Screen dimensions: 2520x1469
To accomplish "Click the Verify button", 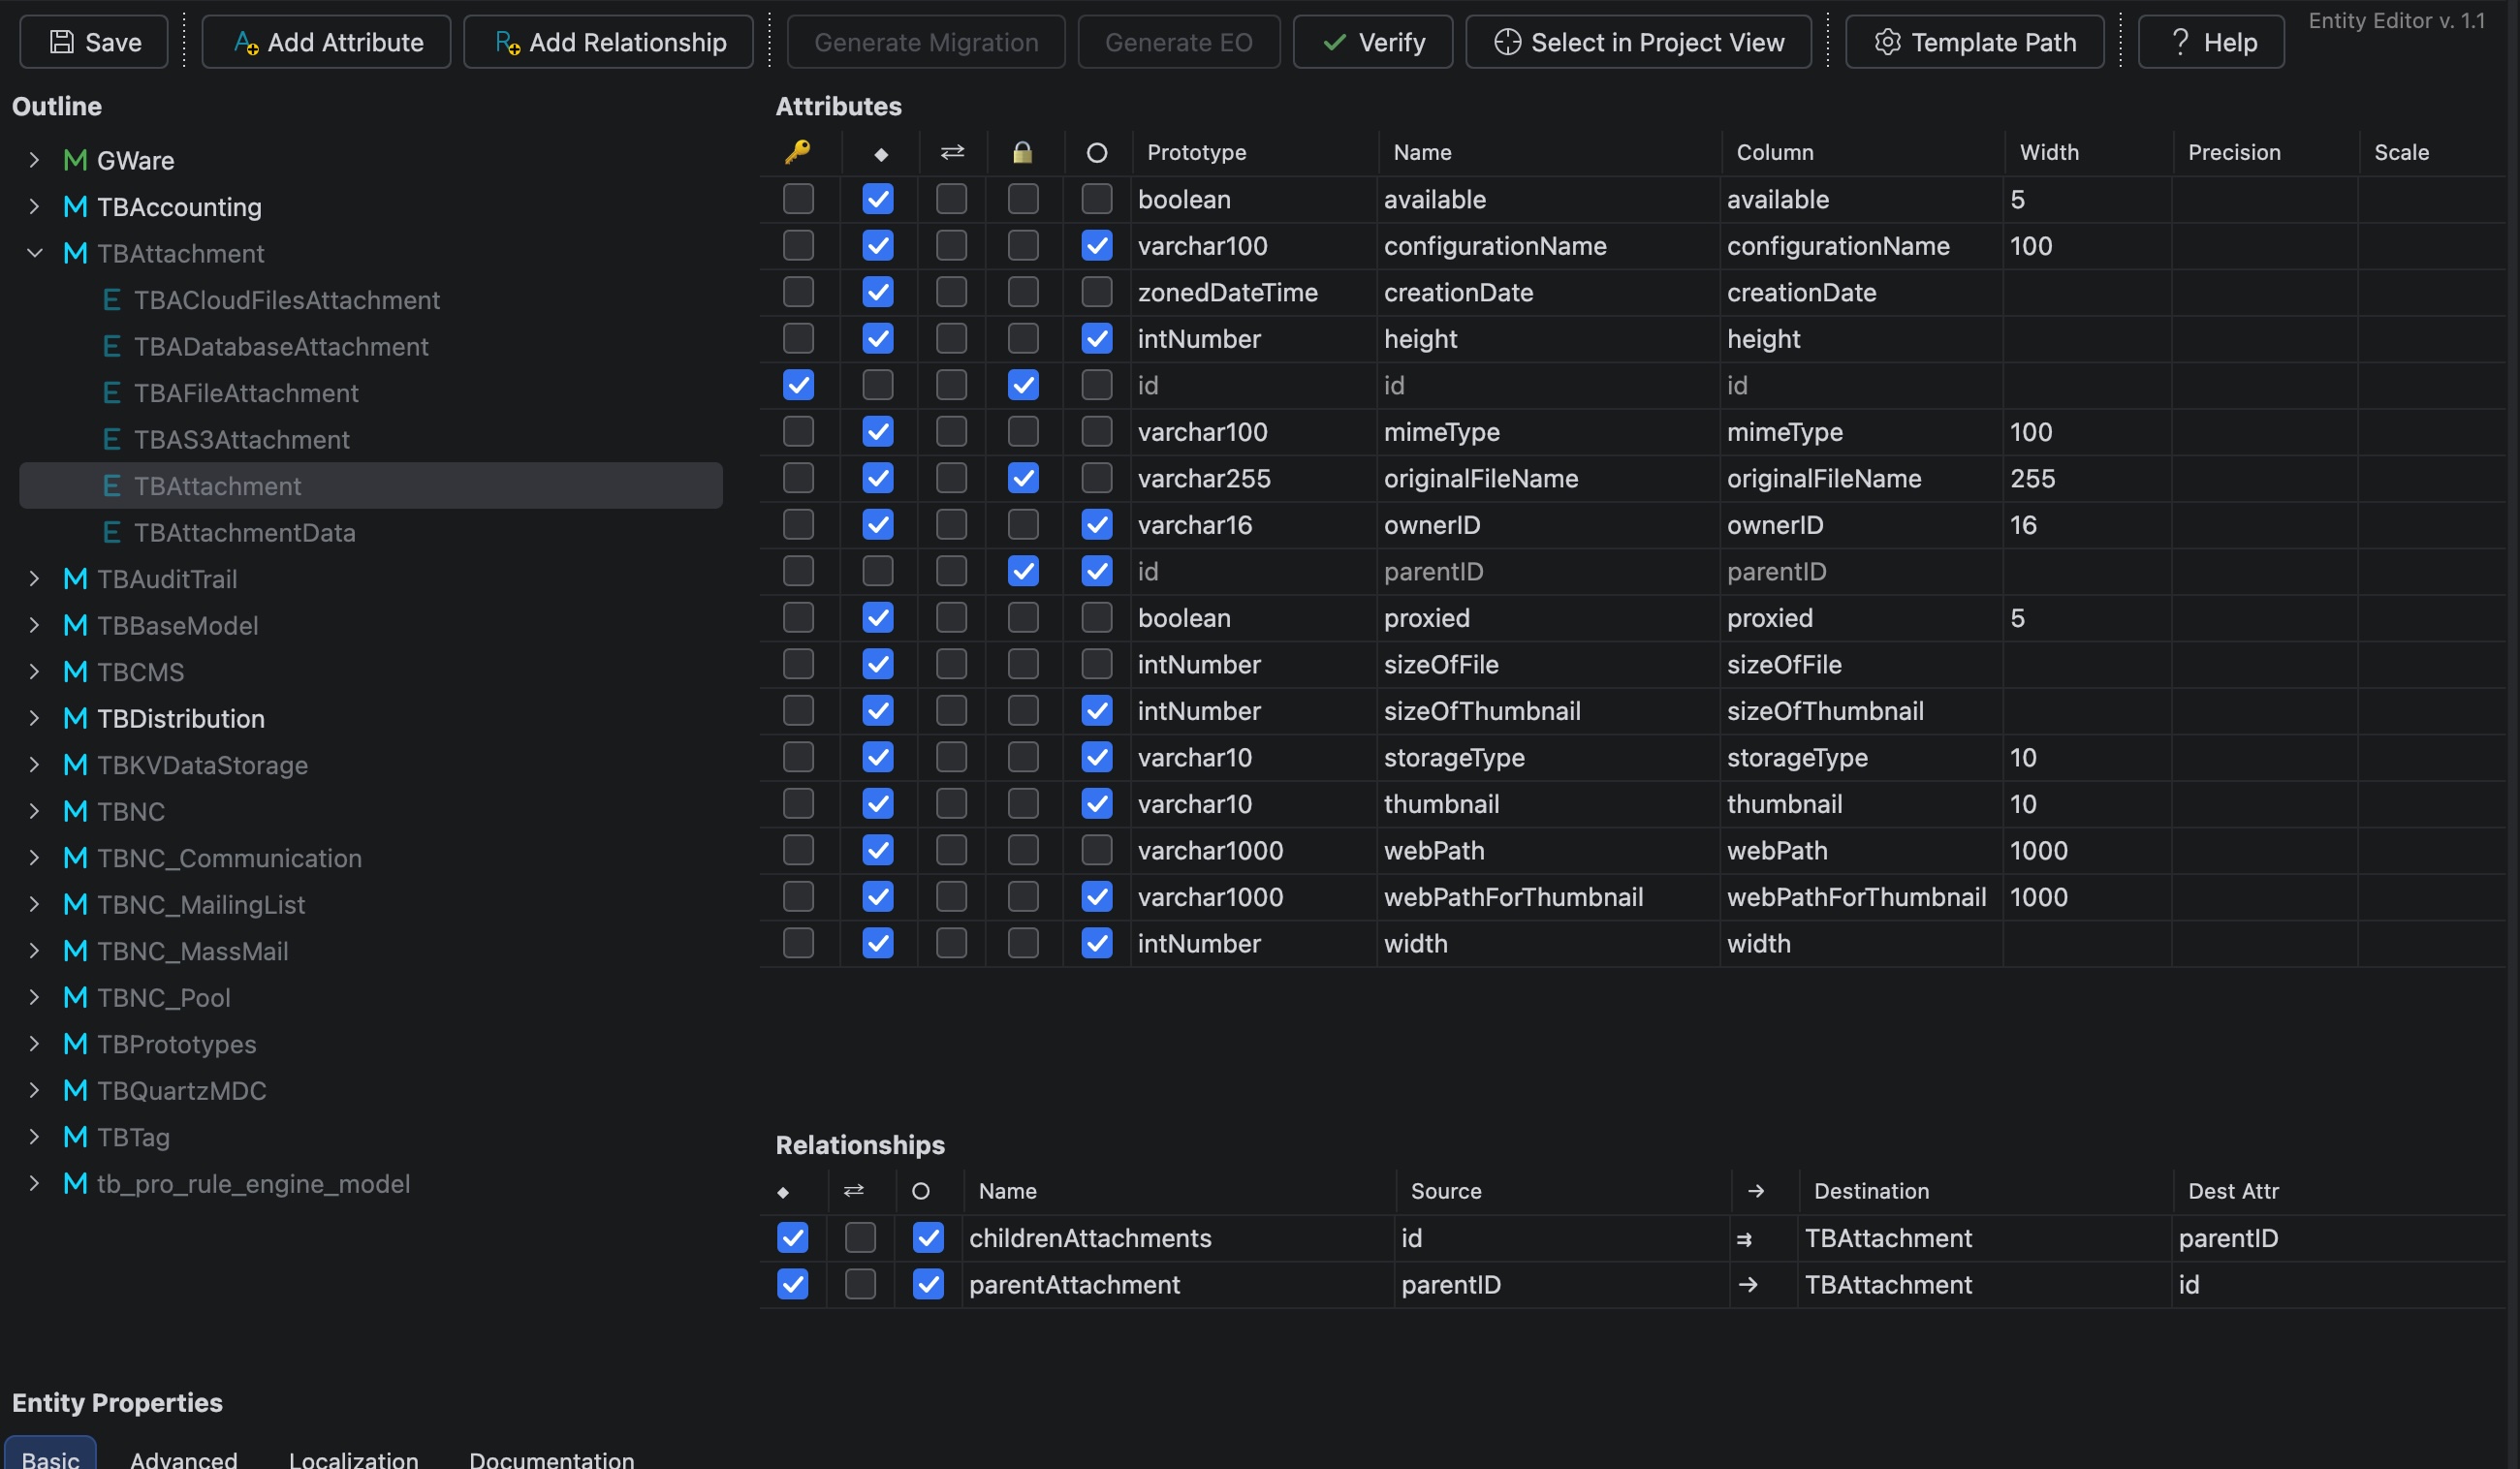I will click(x=1373, y=42).
